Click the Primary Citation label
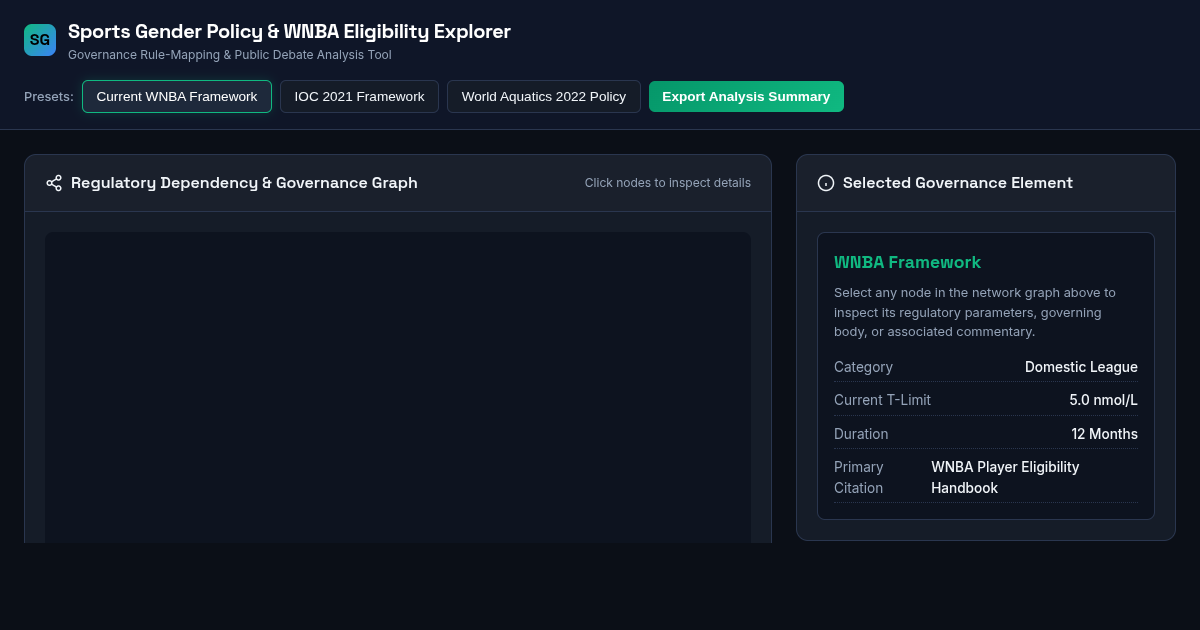 pos(859,478)
